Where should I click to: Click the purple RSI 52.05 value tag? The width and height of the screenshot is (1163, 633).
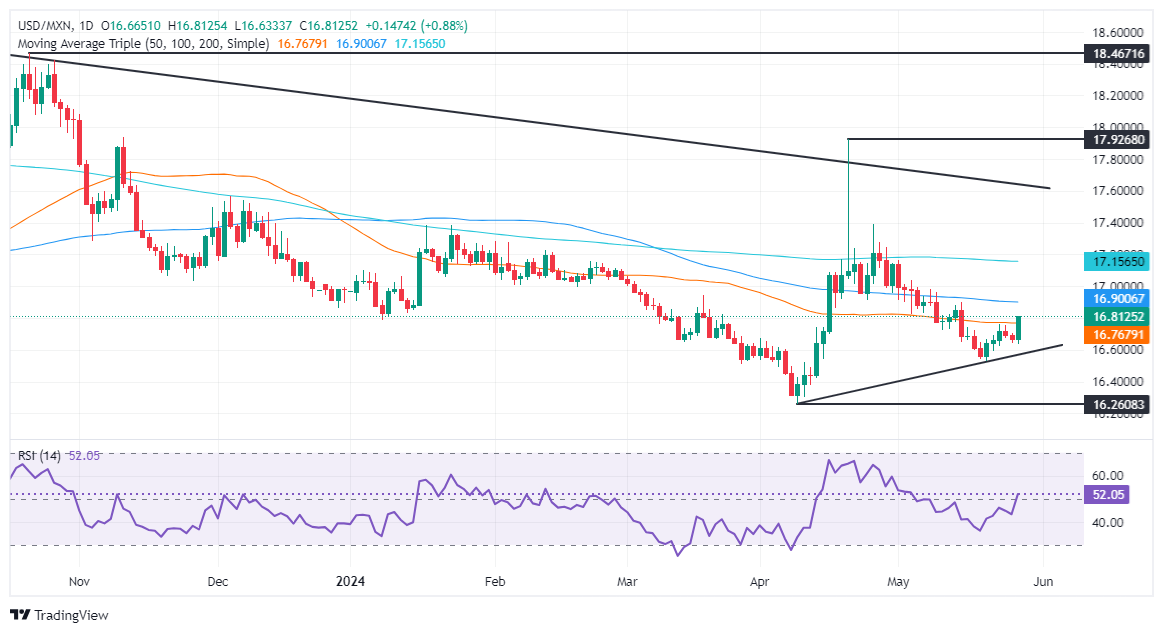(x=1106, y=495)
